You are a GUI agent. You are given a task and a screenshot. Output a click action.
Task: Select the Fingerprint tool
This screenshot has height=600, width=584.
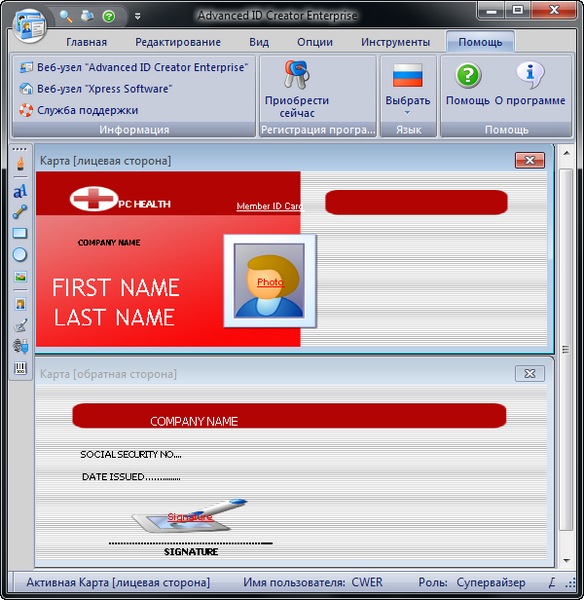click(20, 346)
